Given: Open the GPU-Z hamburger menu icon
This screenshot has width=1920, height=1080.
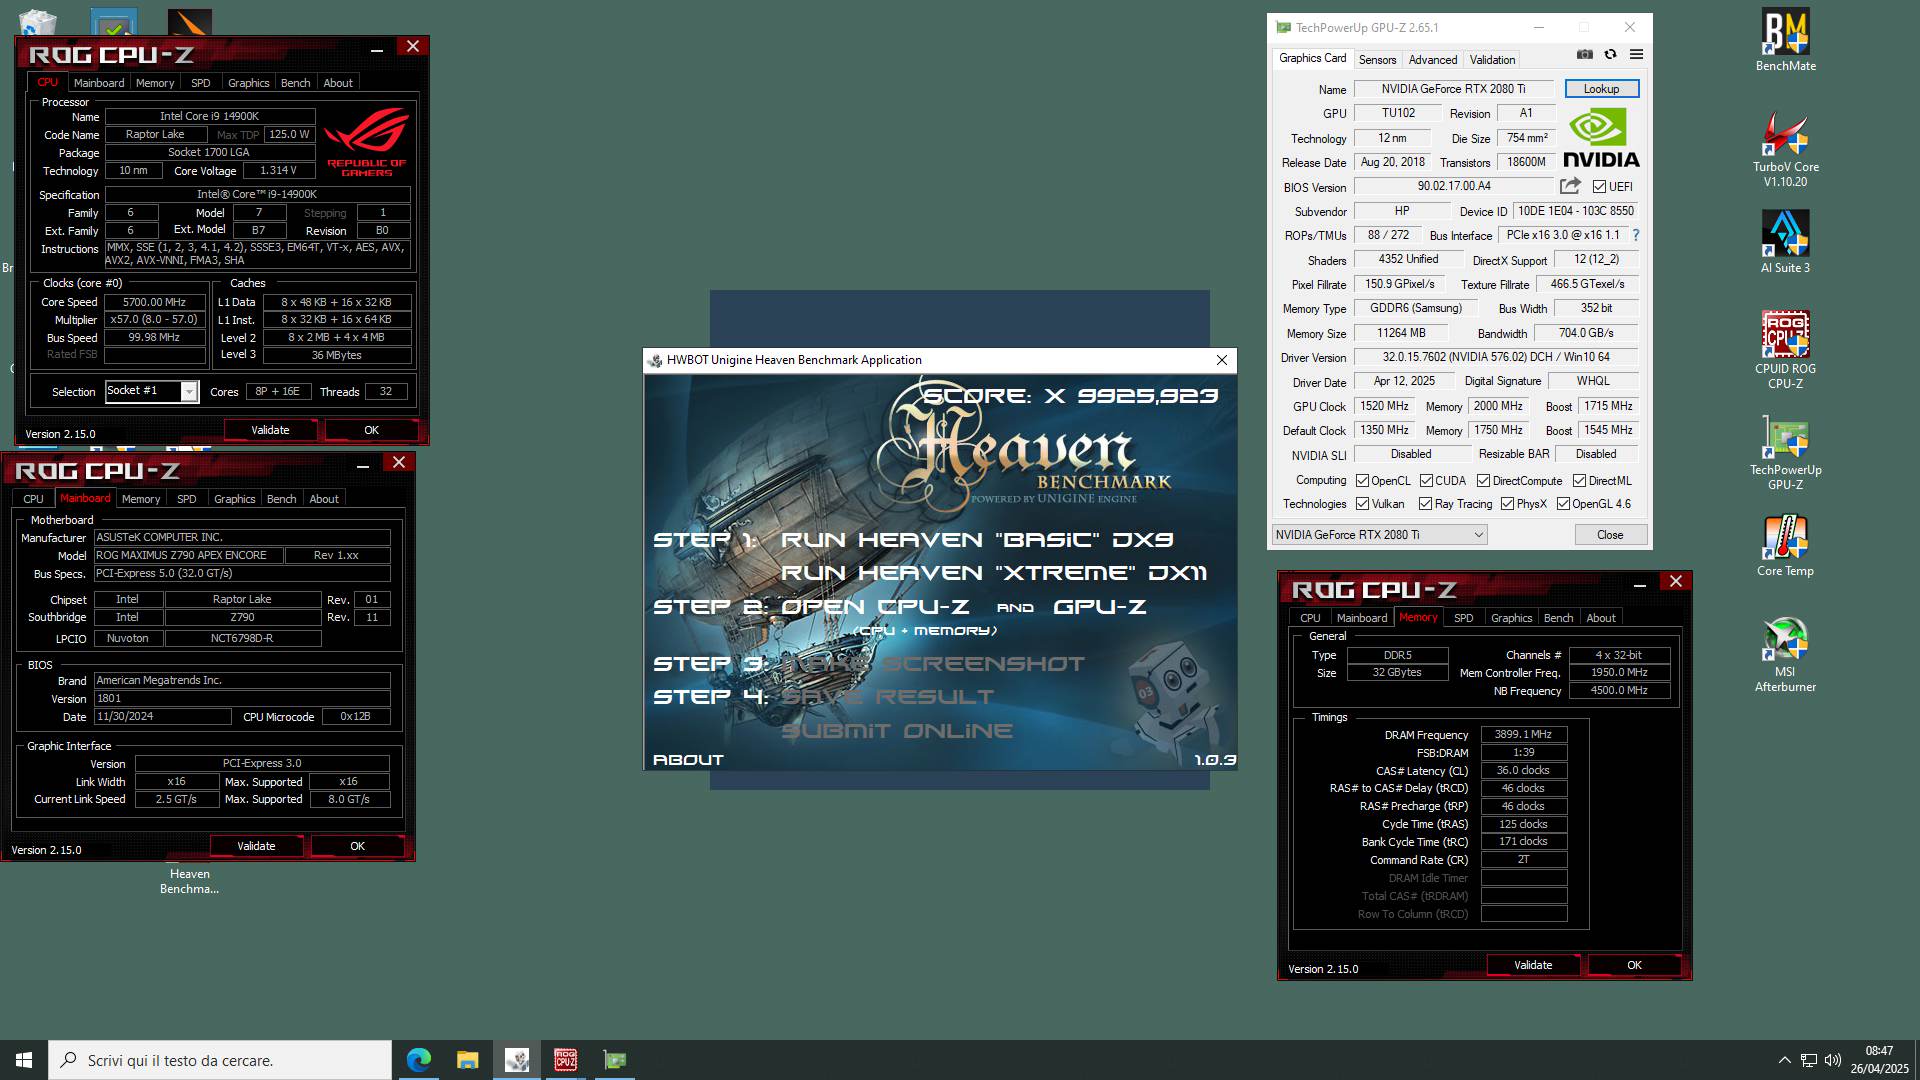Looking at the screenshot, I should [1636, 54].
